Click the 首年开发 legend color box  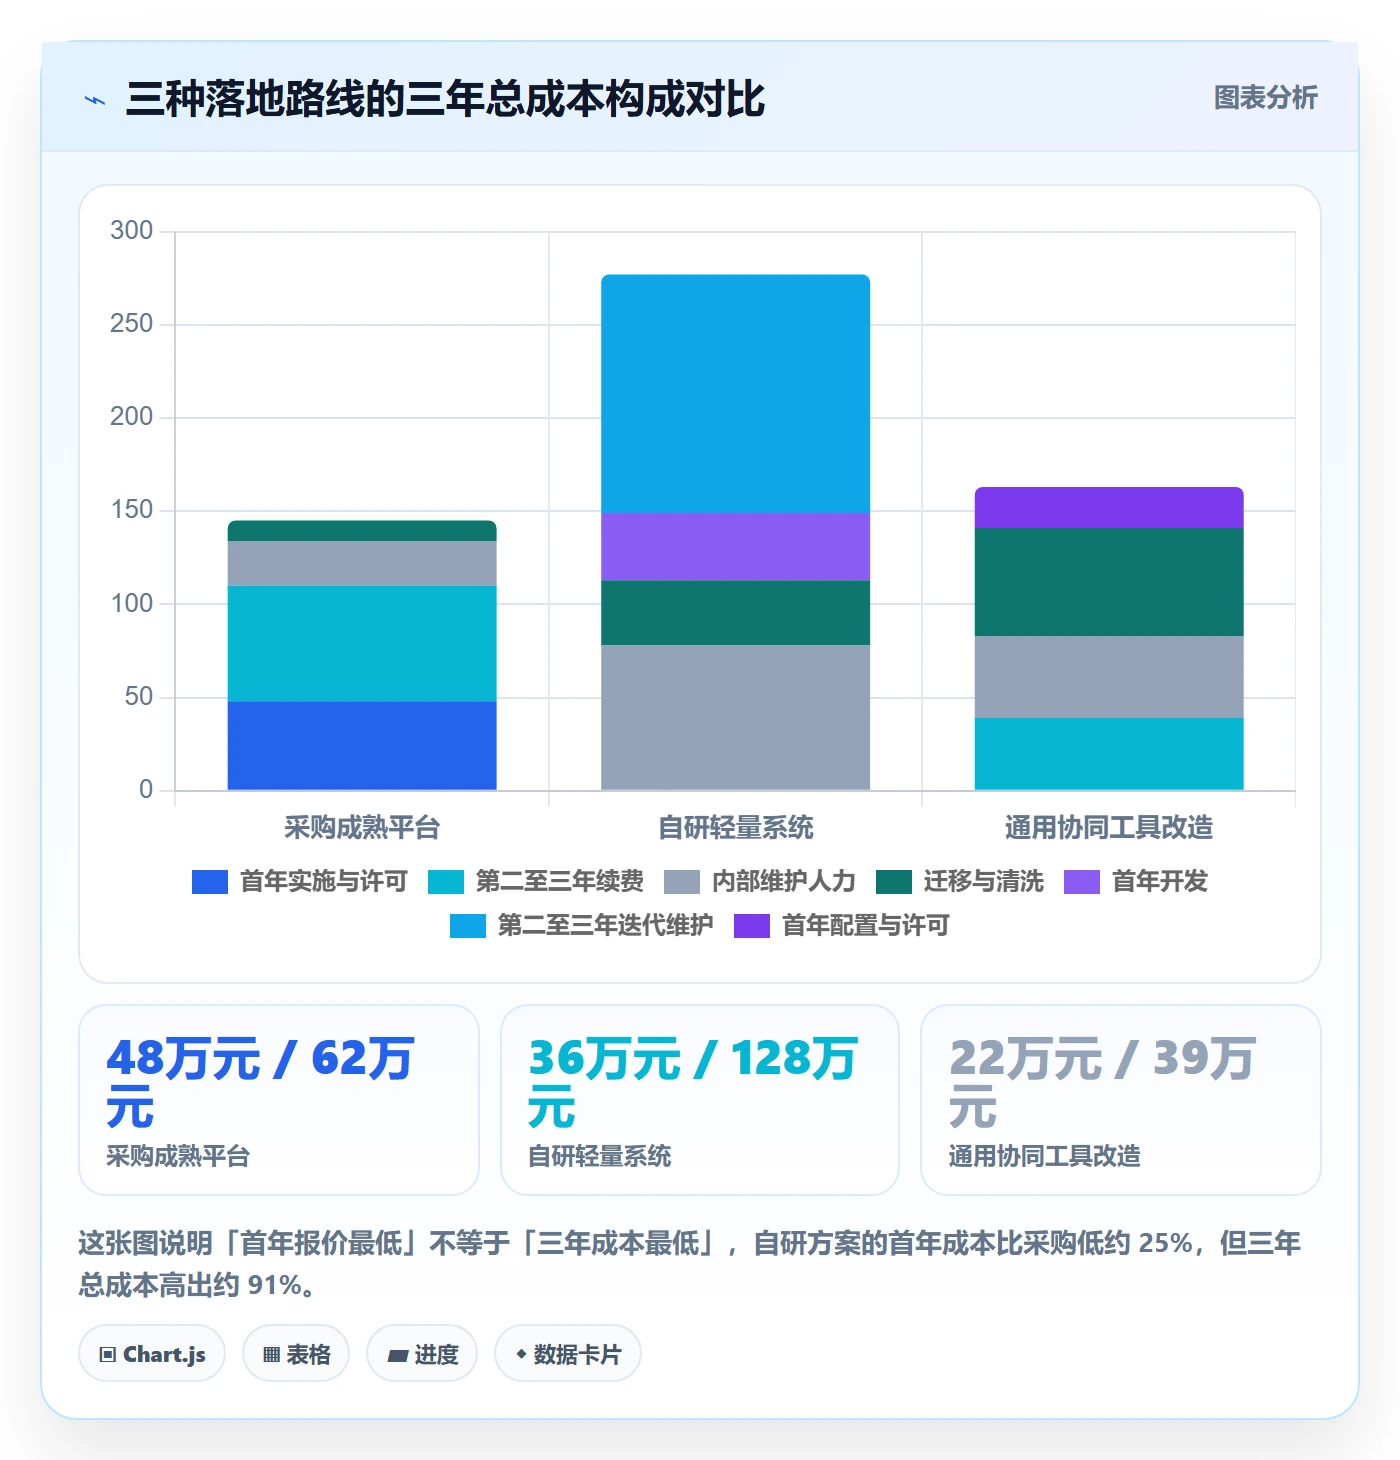coord(1082,882)
